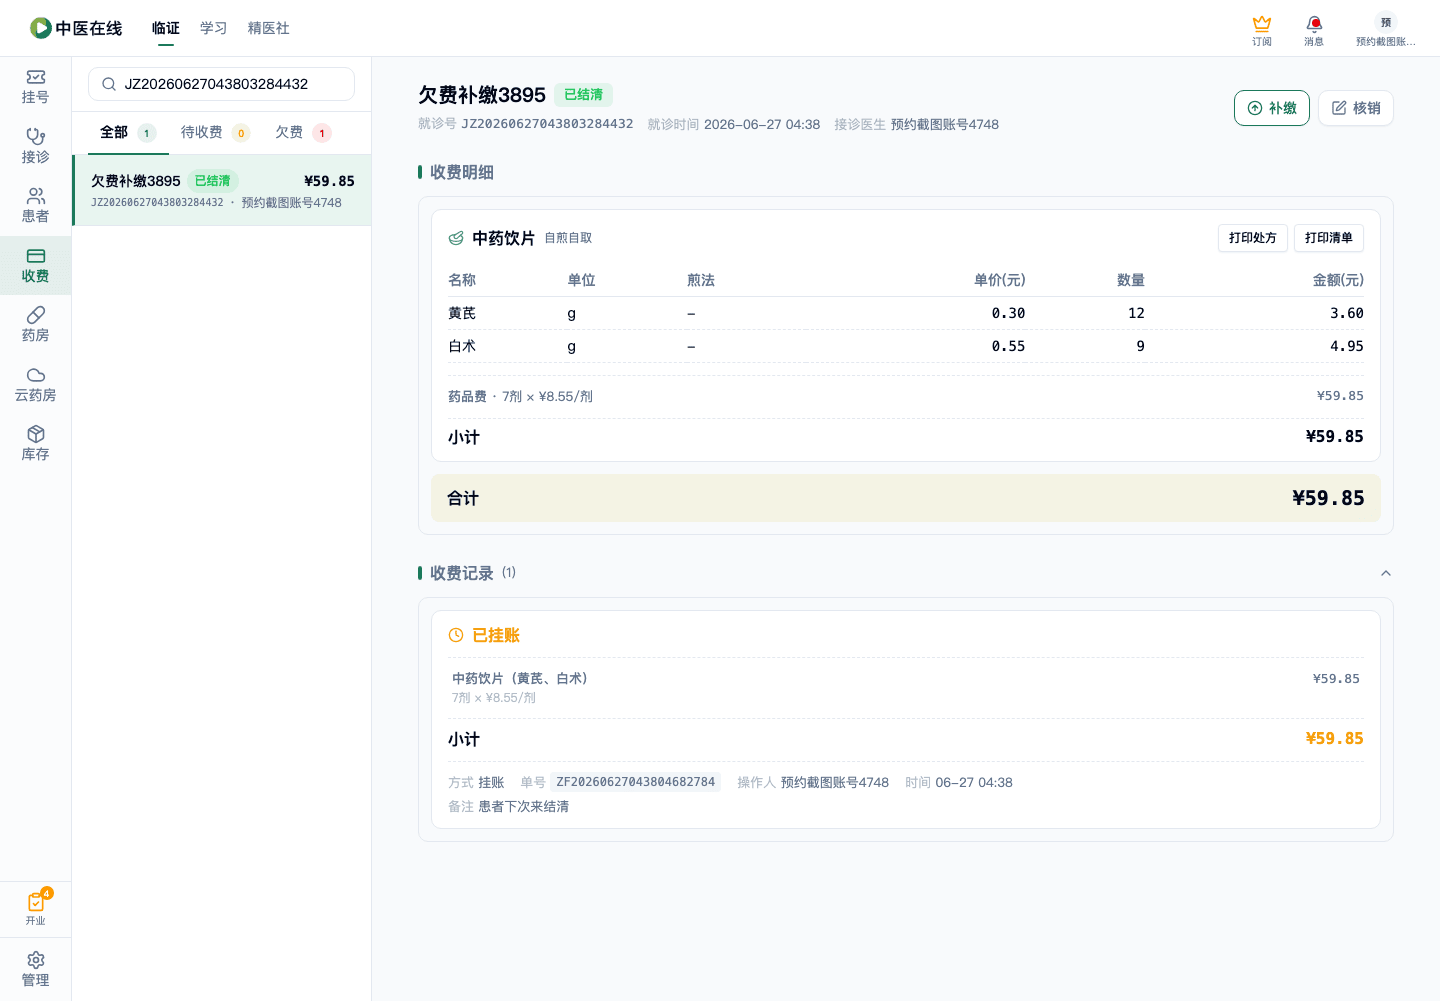Viewport: 1440px width, 1001px height.
Task: Click the 金额(元) column header
Action: click(x=1338, y=280)
